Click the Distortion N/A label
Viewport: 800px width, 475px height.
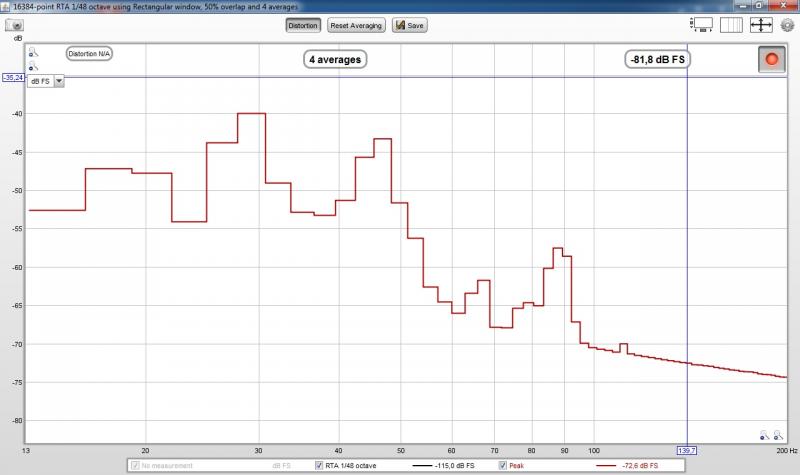pyautogui.click(x=89, y=54)
